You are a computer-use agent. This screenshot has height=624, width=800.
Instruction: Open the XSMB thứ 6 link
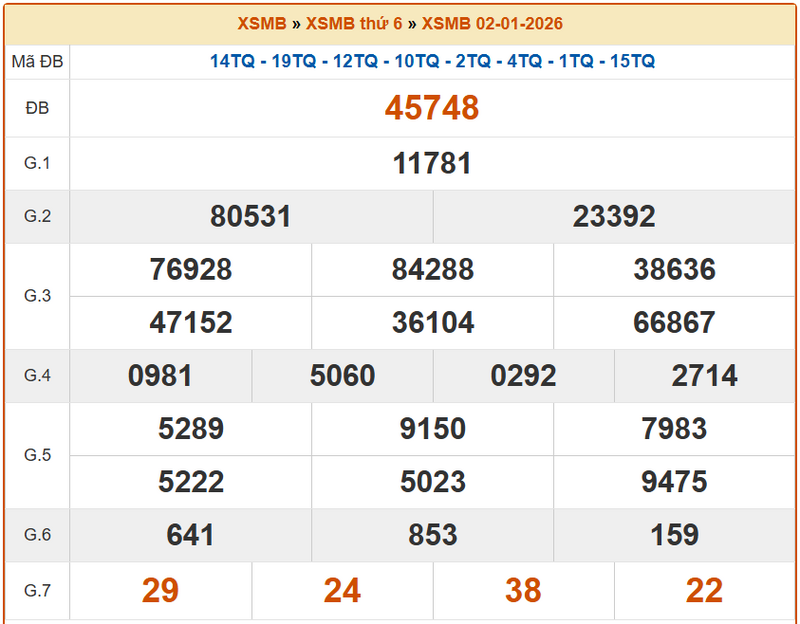pos(355,24)
